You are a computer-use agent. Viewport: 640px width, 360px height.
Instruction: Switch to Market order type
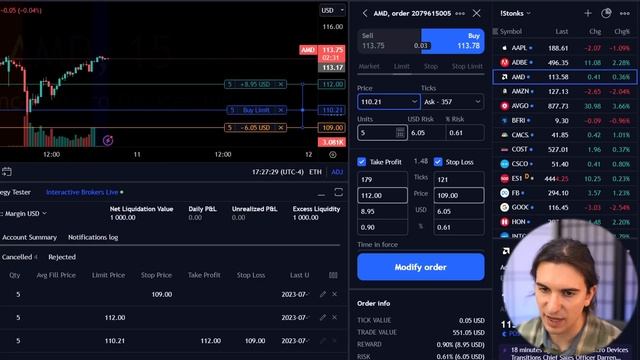click(369, 67)
